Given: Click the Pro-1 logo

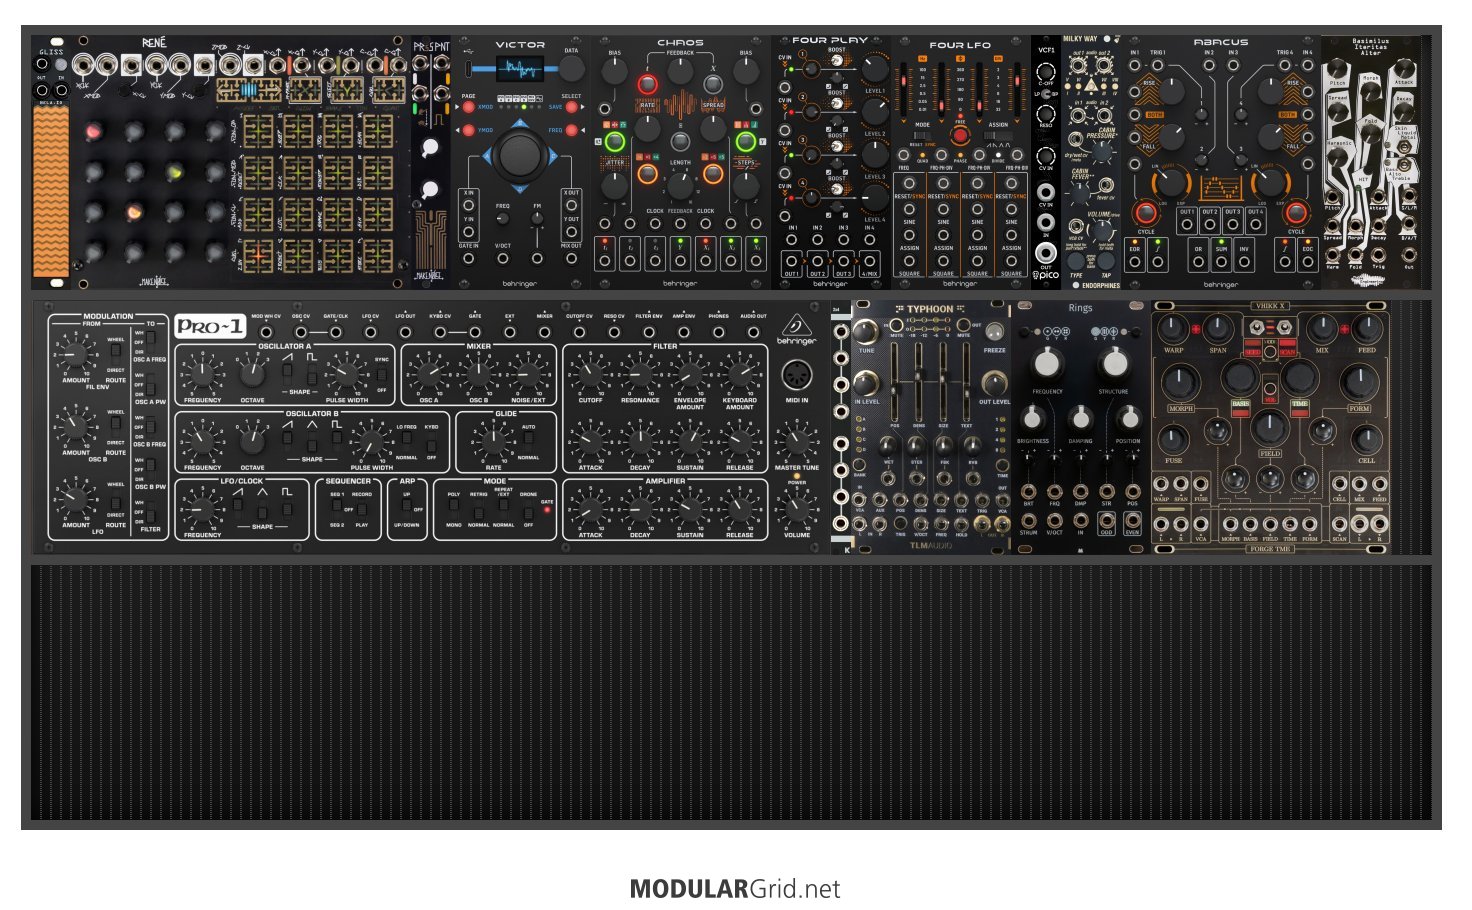Looking at the screenshot, I should pos(210,326).
